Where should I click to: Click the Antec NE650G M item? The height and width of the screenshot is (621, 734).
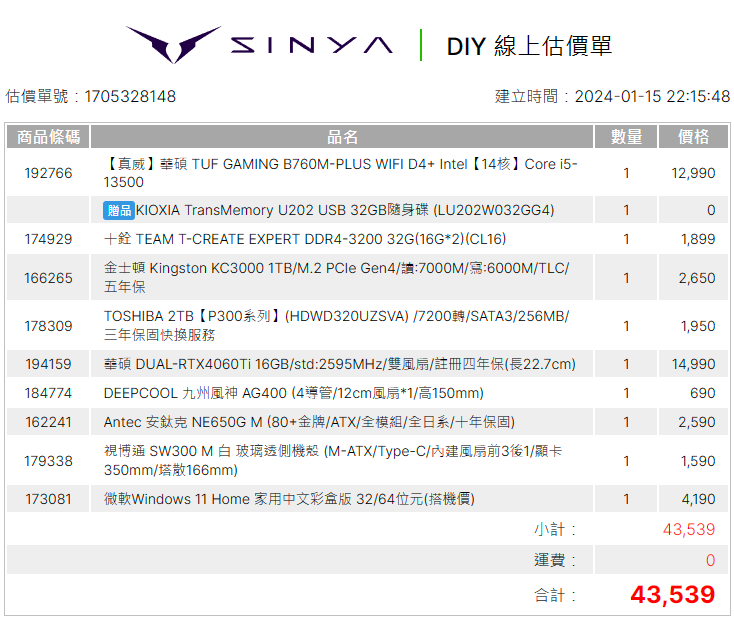click(309, 422)
